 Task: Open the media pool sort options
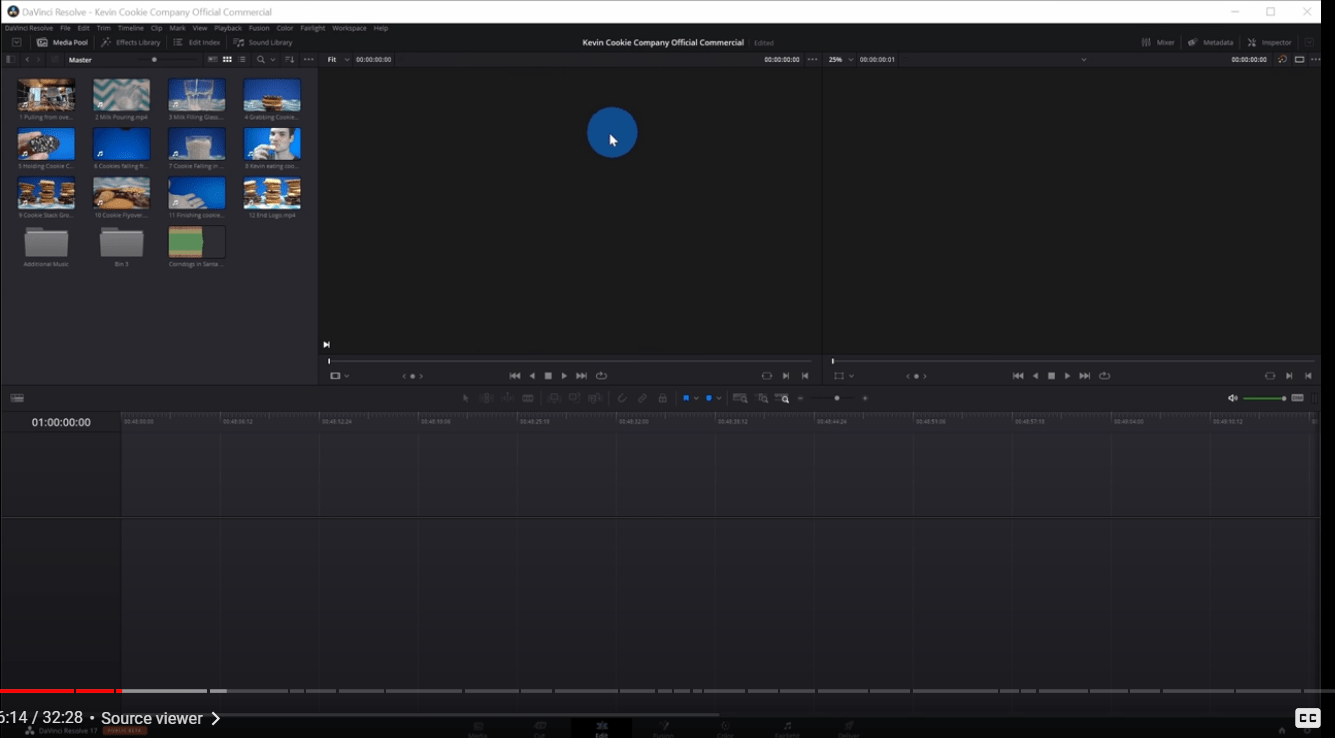pos(290,60)
